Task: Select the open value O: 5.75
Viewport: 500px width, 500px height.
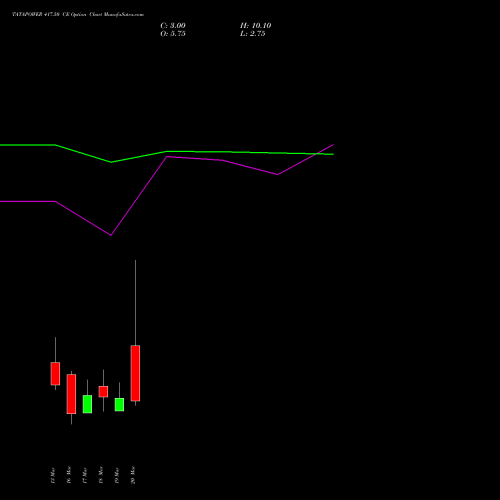Action: (173, 34)
